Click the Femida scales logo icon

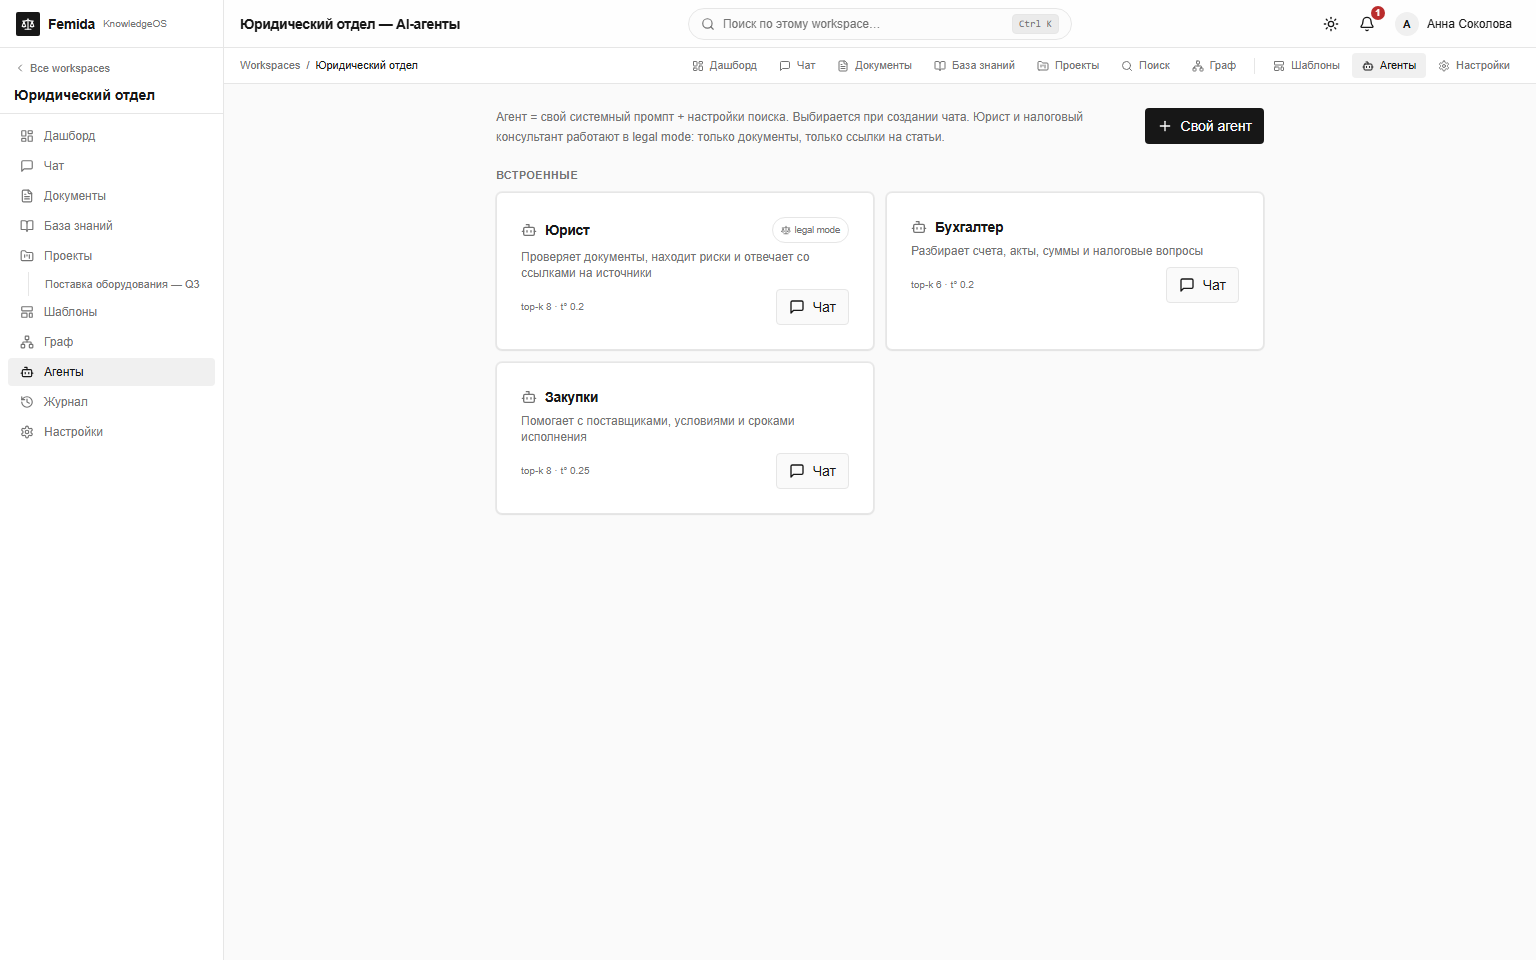click(x=28, y=24)
